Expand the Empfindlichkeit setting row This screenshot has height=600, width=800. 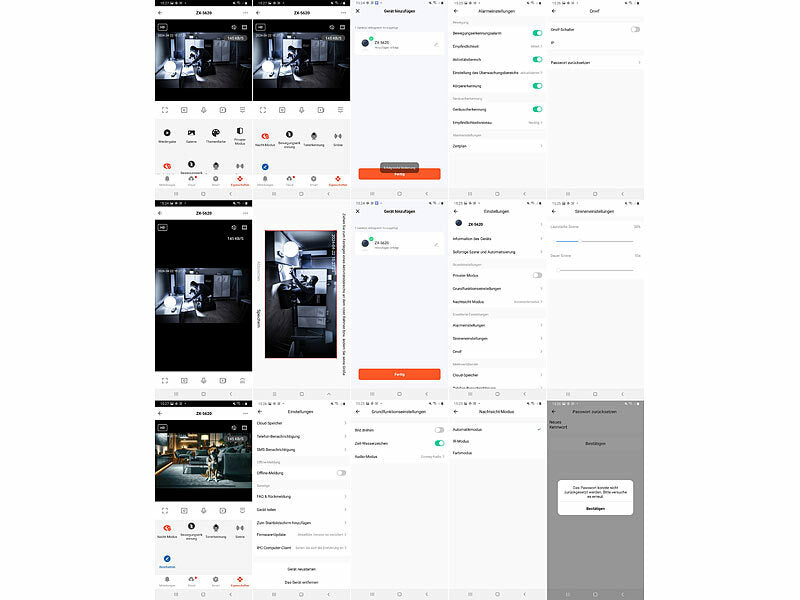point(497,46)
